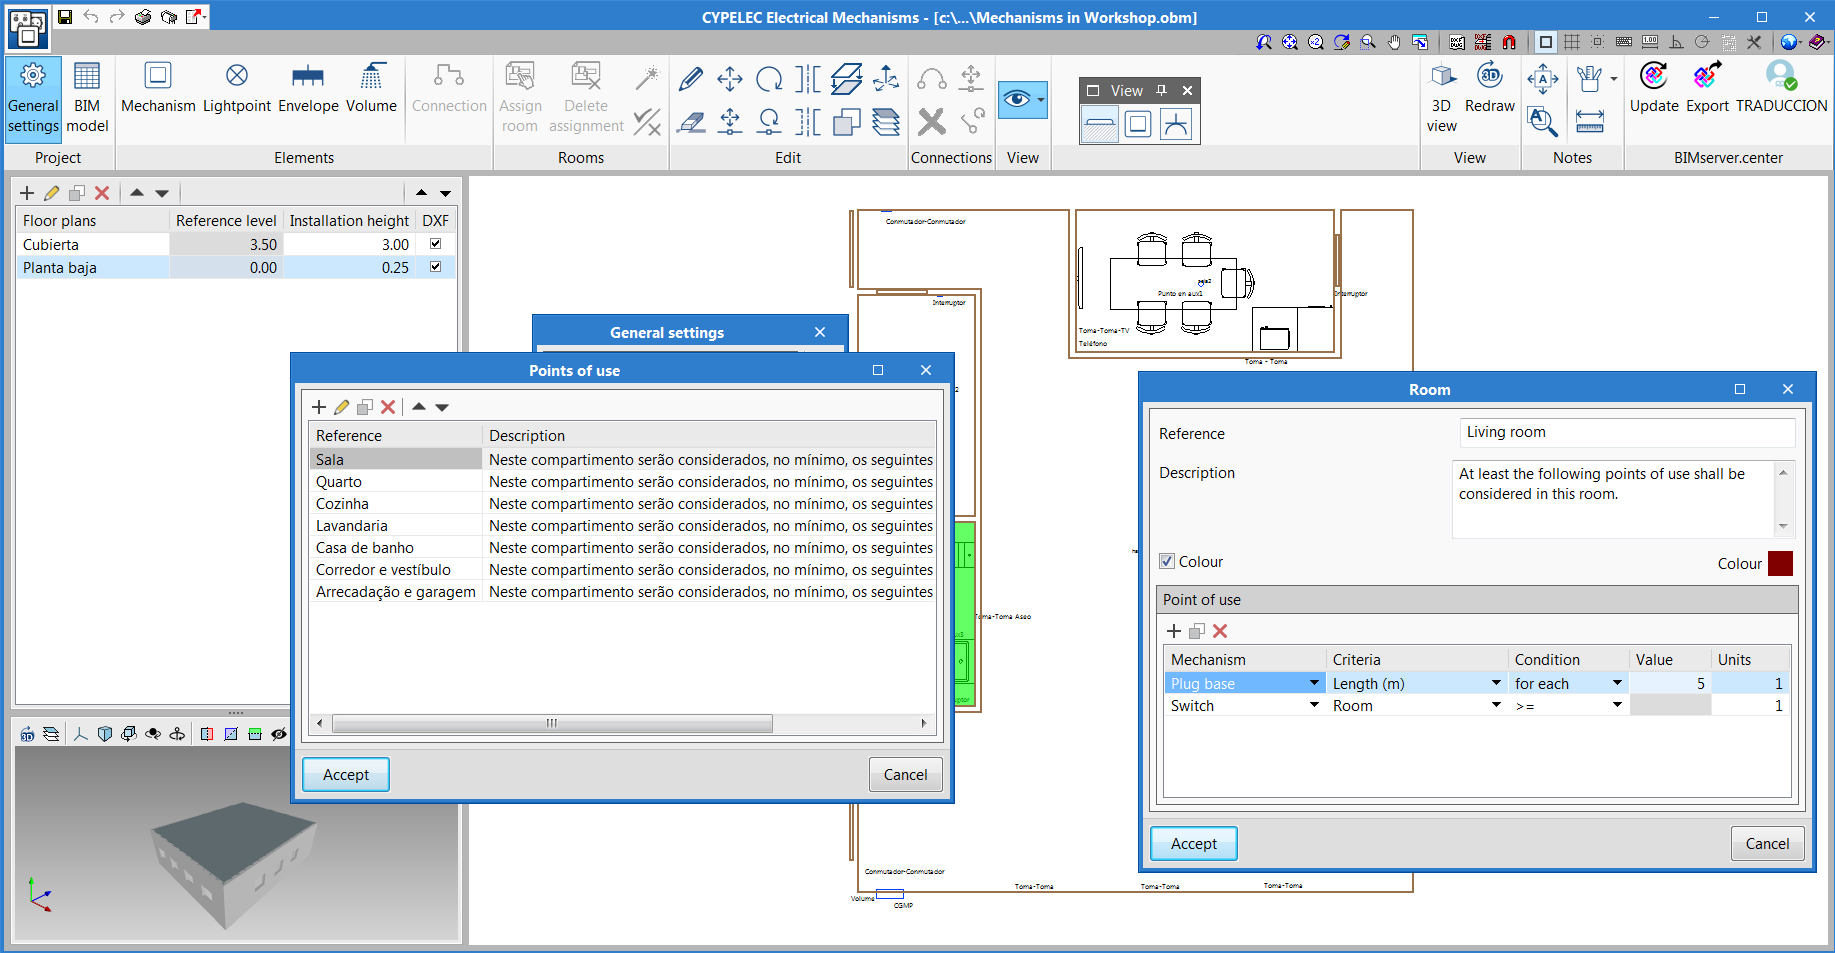Select the Mechanism element tool
Image resolution: width=1835 pixels, height=953 pixels.
[158, 88]
